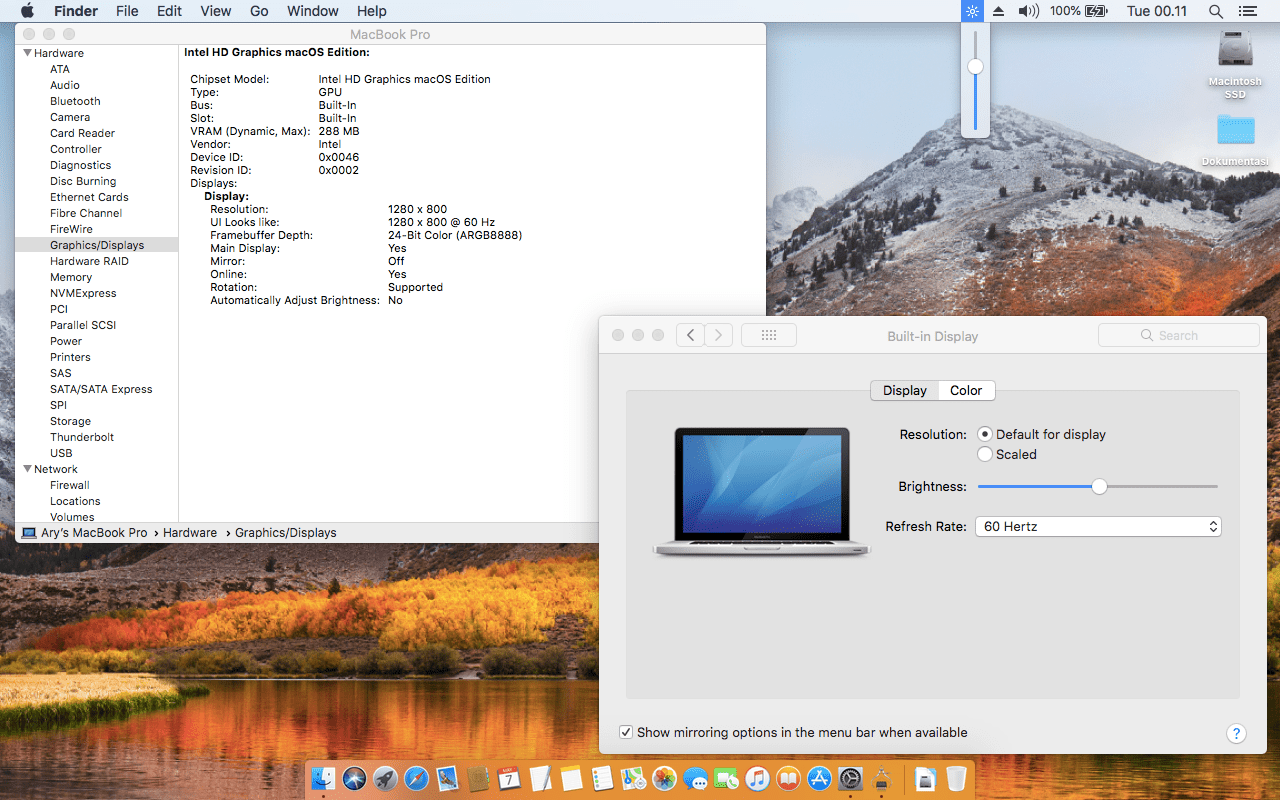Open Contacts book in the Dock

(x=478, y=778)
